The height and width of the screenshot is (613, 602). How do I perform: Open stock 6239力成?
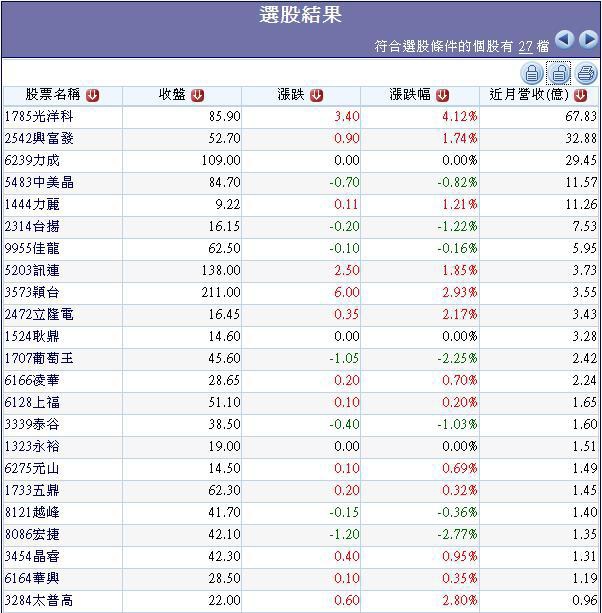pos(32,160)
